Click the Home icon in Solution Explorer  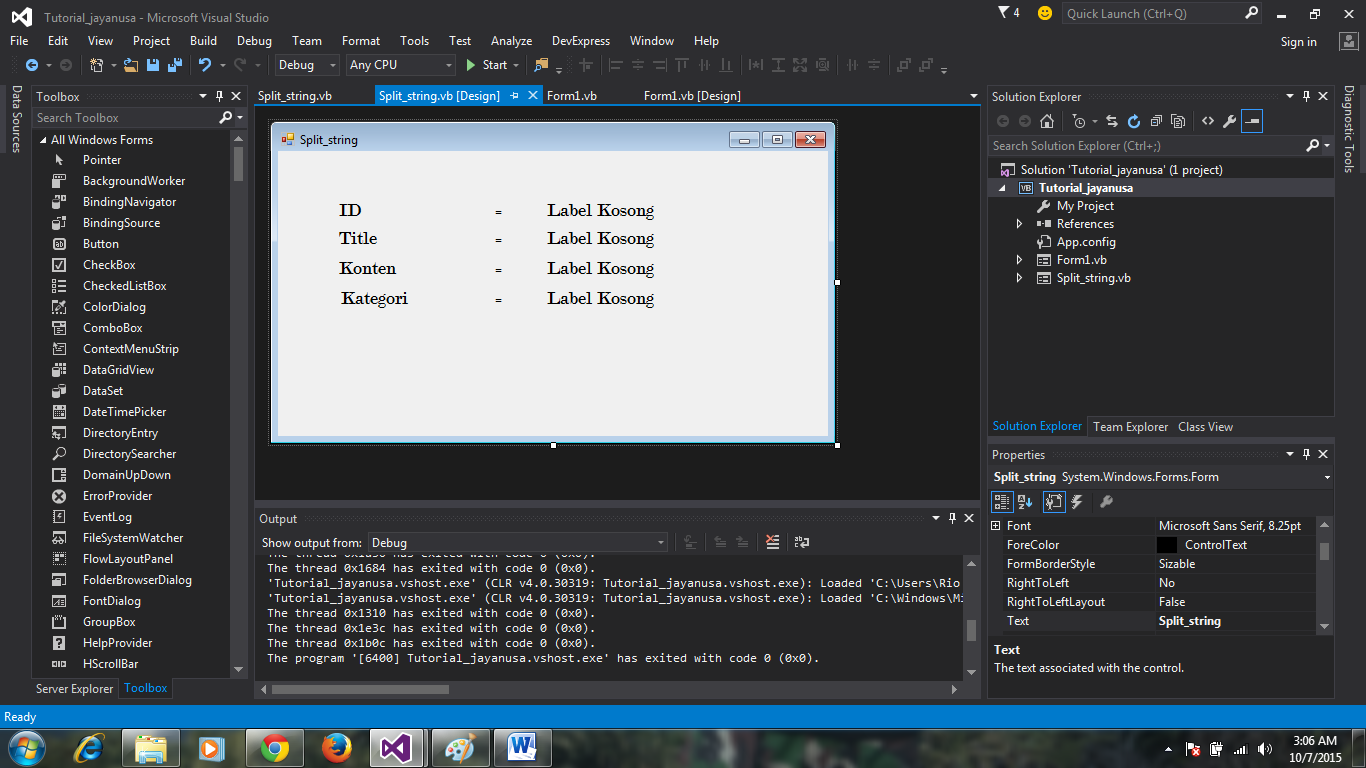coord(1047,119)
